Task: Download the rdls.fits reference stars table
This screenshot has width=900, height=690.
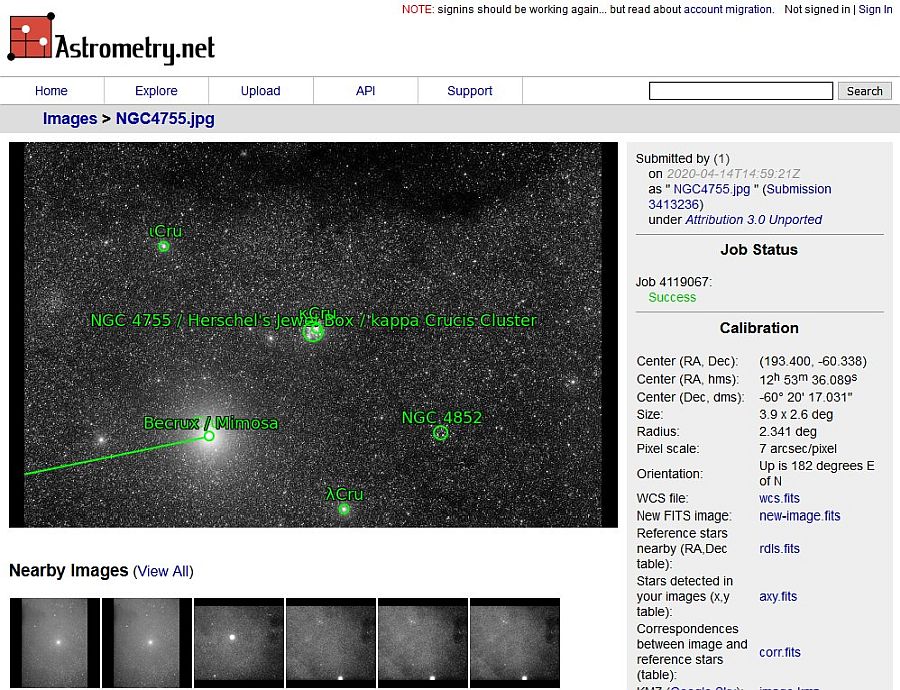Action: [779, 548]
